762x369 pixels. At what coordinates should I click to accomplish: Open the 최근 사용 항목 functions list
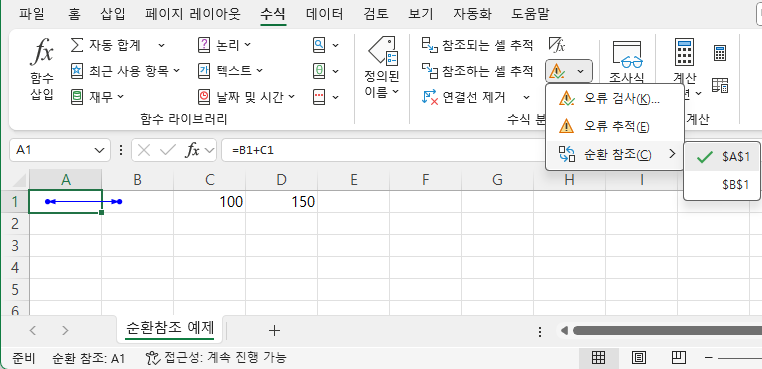click(125, 71)
